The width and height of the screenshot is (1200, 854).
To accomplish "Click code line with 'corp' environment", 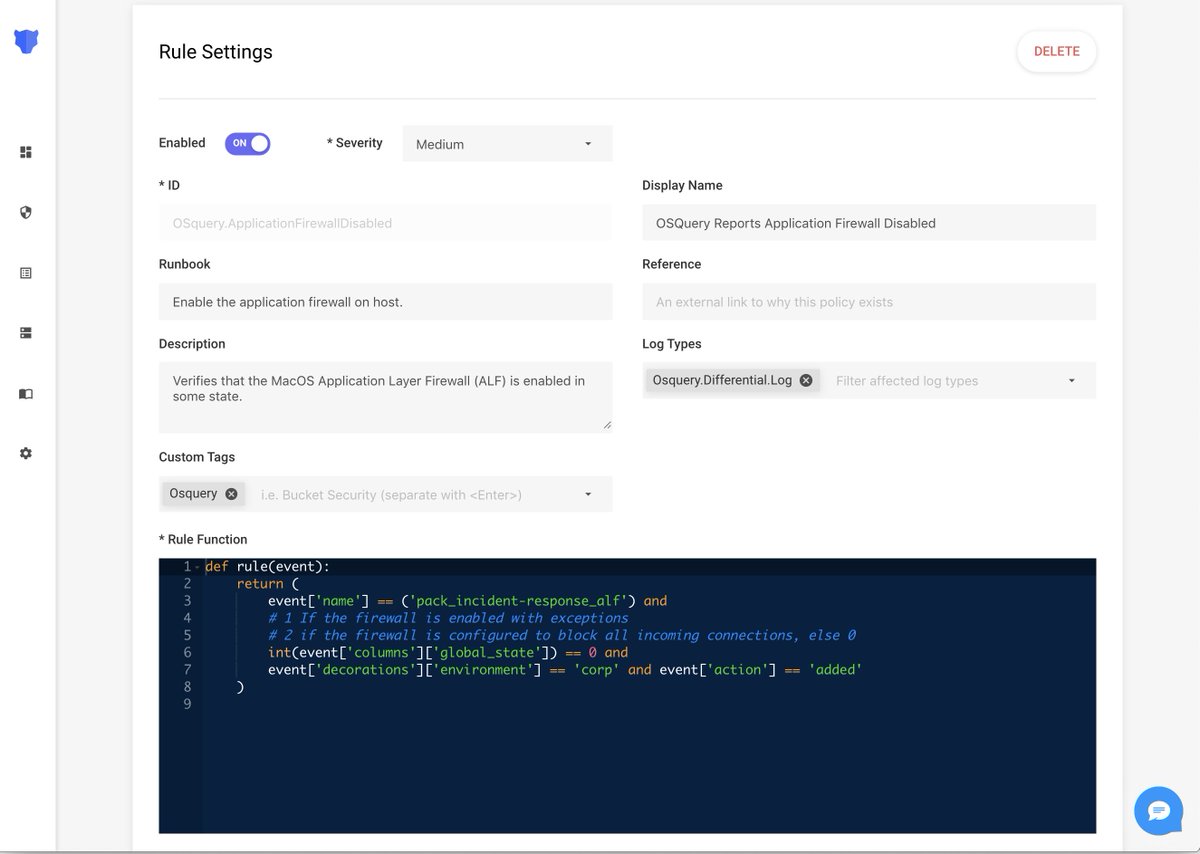I will click(564, 669).
